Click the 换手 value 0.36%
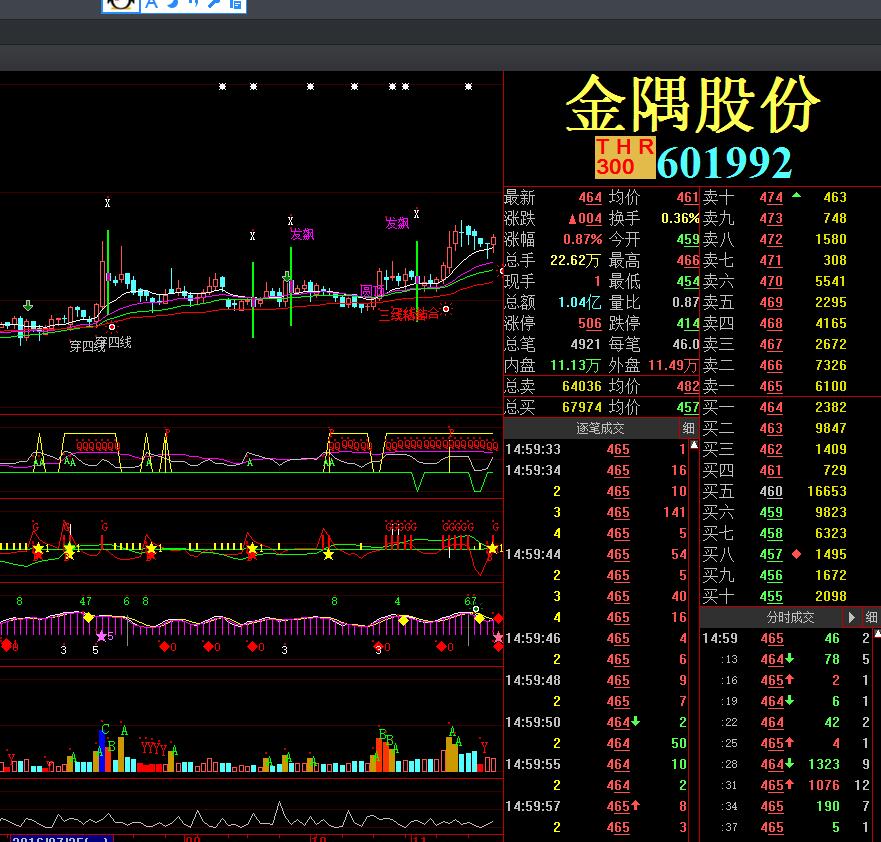Viewport: 881px width, 842px height. 680,218
